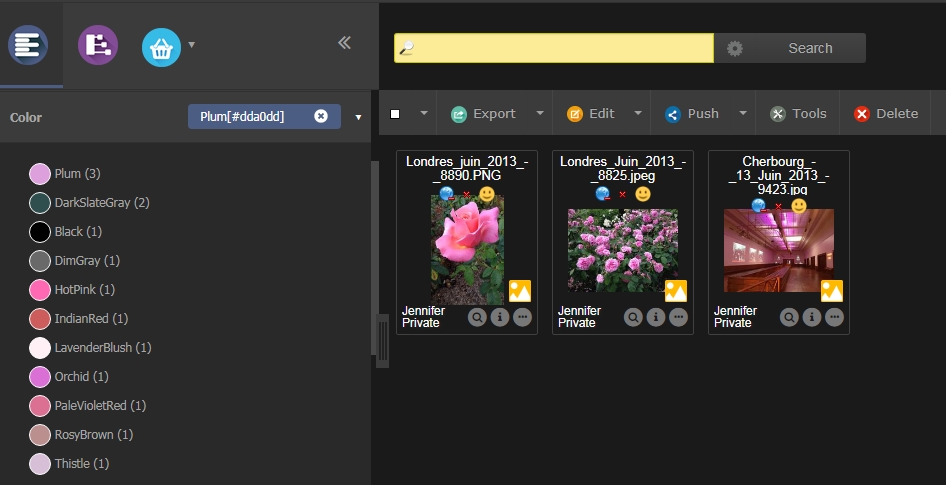Click smiley icon on Londres_juin_2013_-_8890.PNG card
The width and height of the screenshot is (946, 485).
487,194
